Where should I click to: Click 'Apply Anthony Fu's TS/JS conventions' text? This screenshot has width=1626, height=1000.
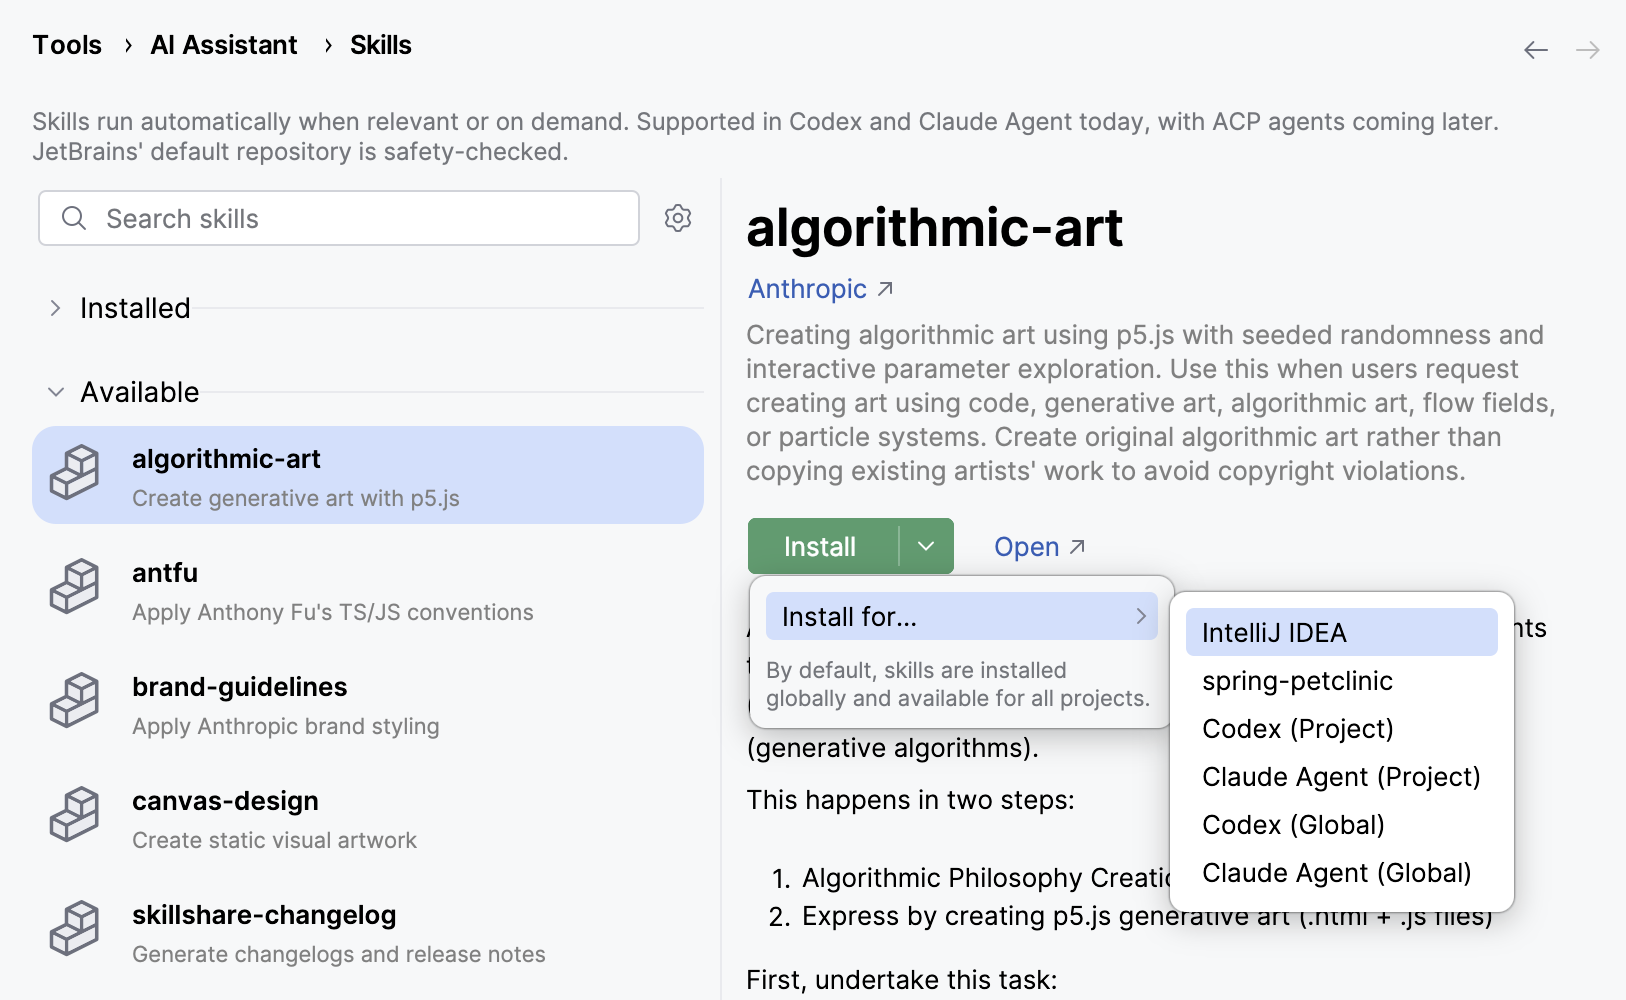pos(333,612)
